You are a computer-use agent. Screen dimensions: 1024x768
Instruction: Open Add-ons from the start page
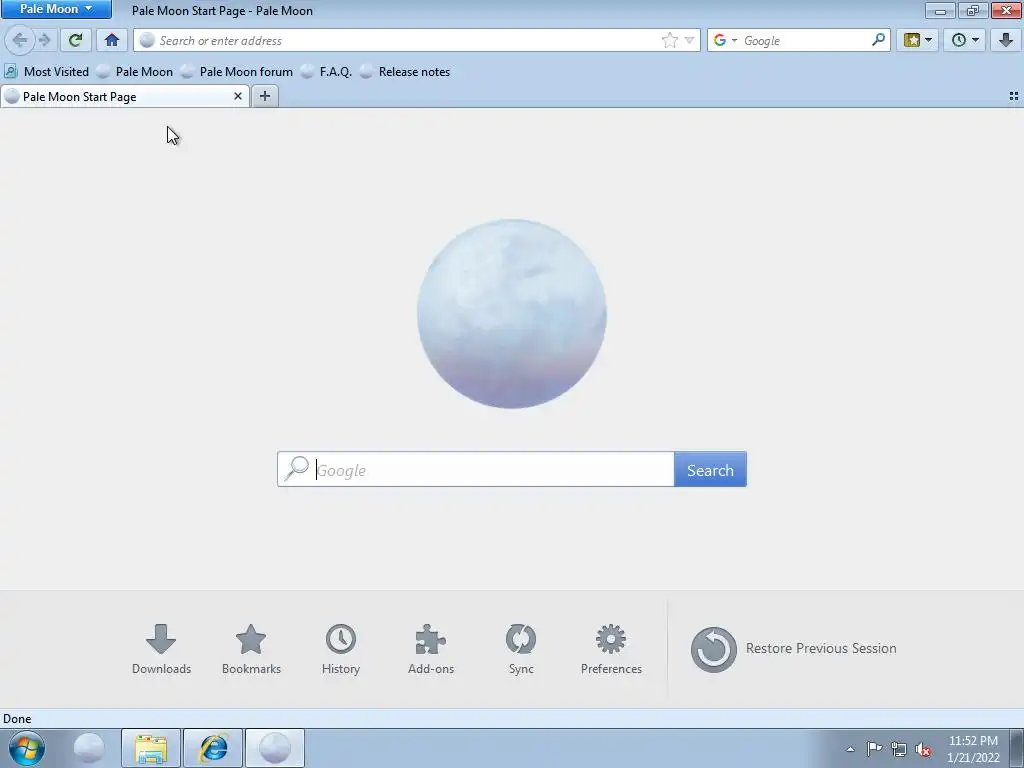pyautogui.click(x=431, y=649)
